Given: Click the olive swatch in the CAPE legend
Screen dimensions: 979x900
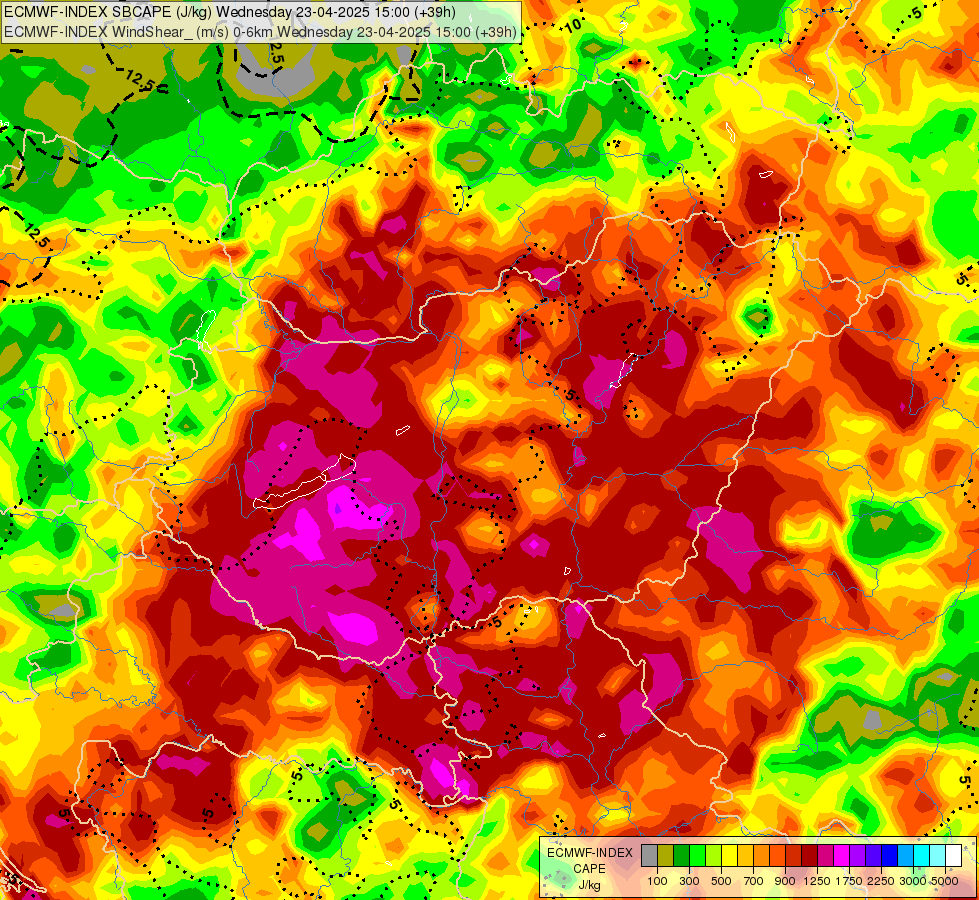Looking at the screenshot, I should point(666,856).
